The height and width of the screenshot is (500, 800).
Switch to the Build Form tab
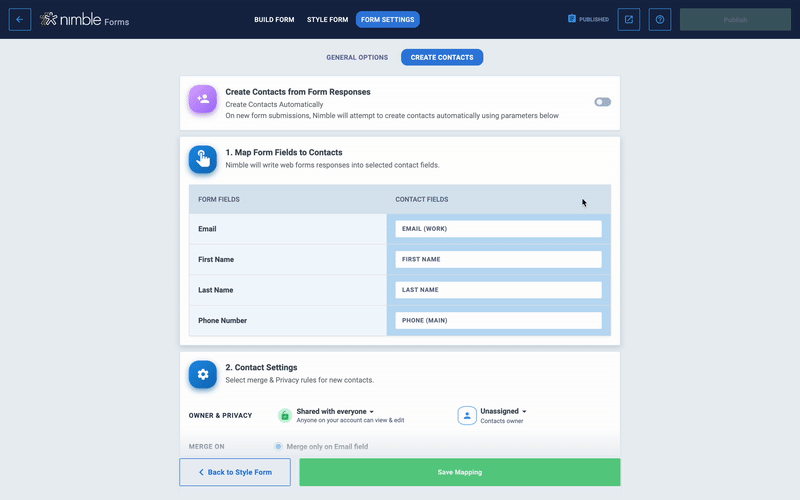(274, 19)
